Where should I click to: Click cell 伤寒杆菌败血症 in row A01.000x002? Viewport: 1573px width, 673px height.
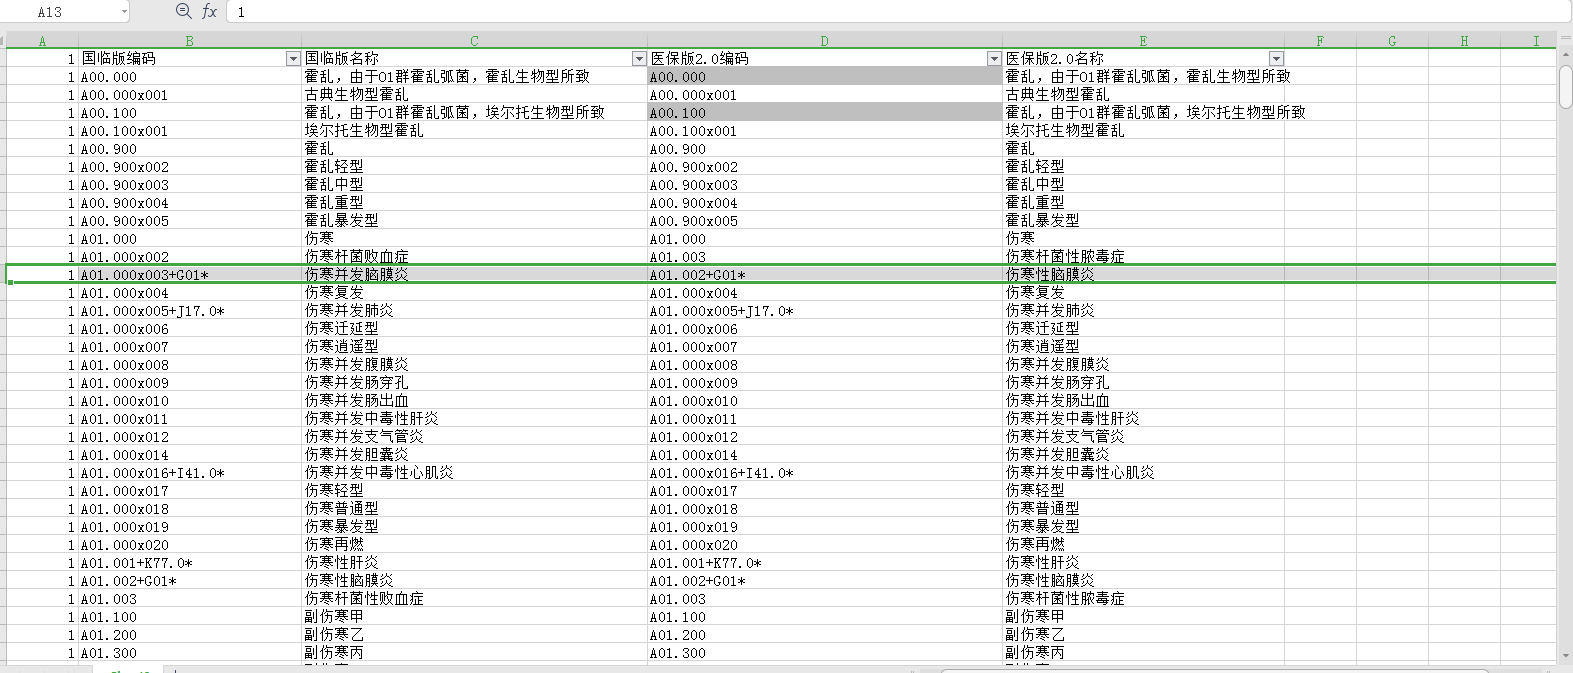click(475, 257)
